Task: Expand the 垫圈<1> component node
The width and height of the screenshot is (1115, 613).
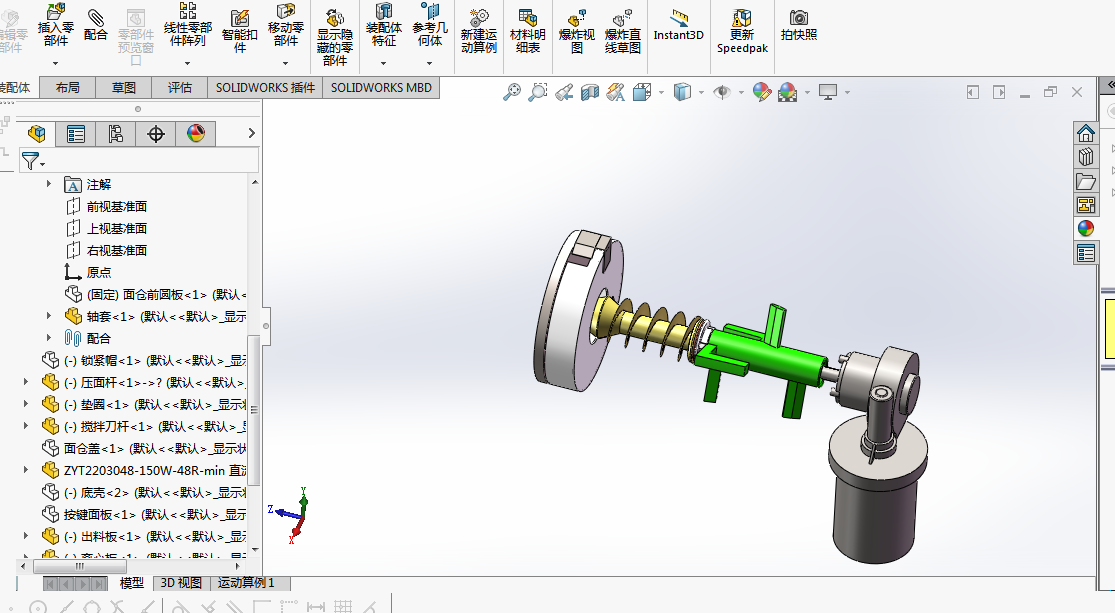Action: point(26,404)
